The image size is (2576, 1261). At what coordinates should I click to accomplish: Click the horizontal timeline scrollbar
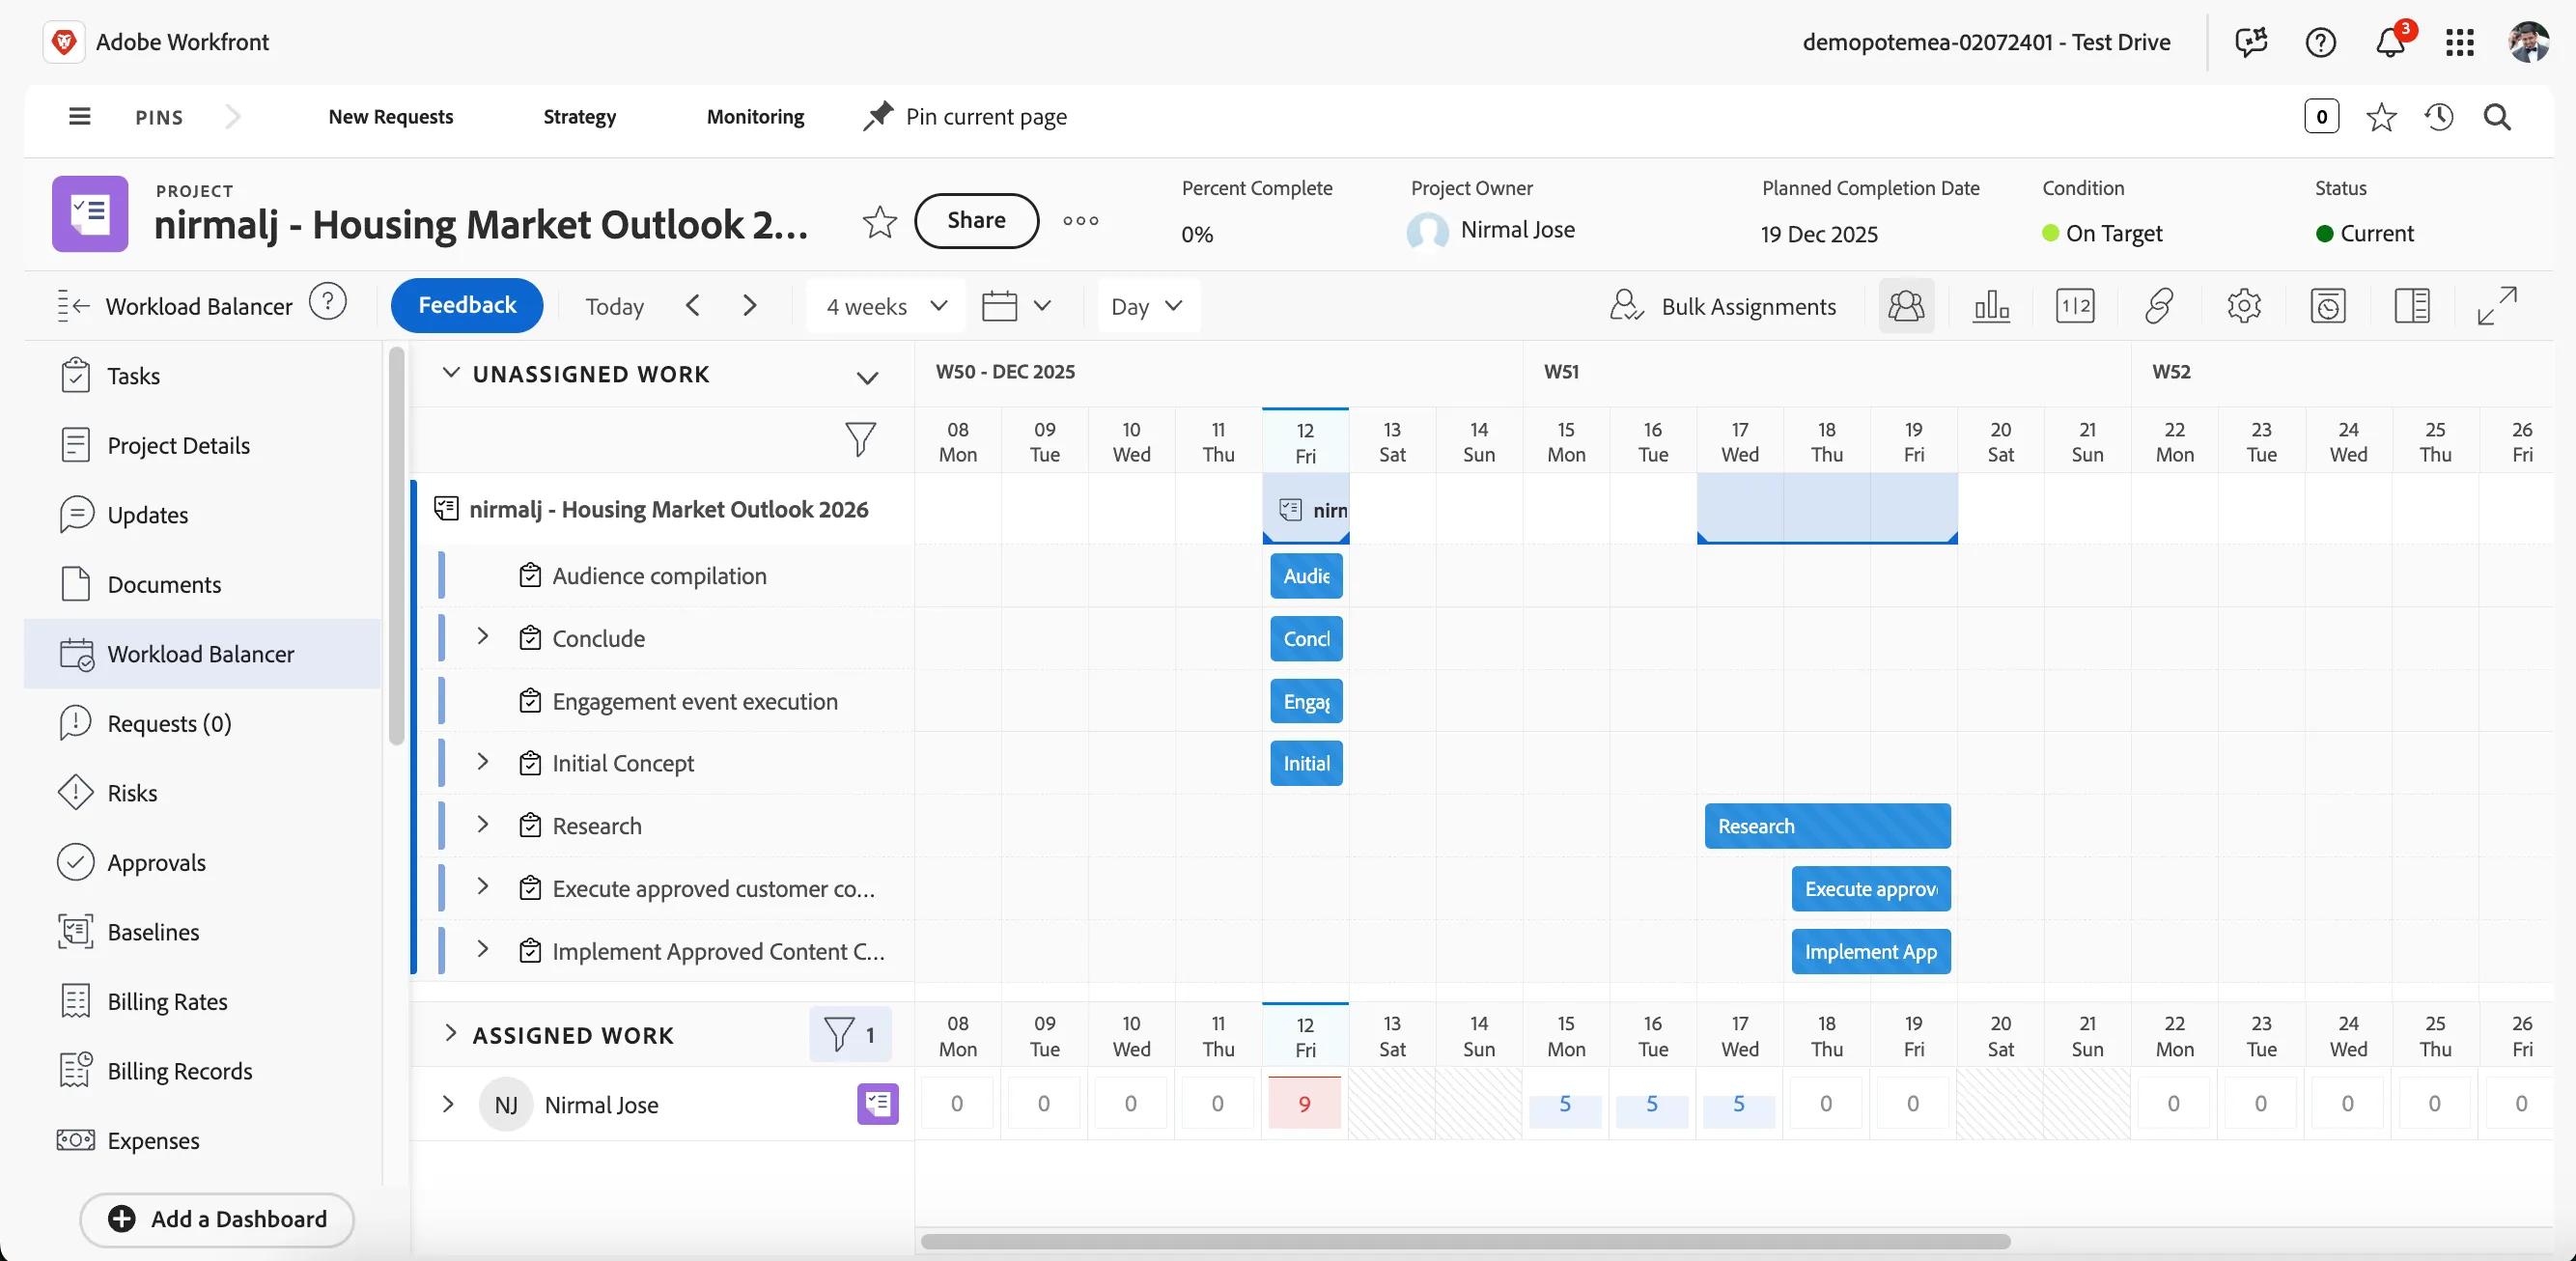click(1465, 1241)
